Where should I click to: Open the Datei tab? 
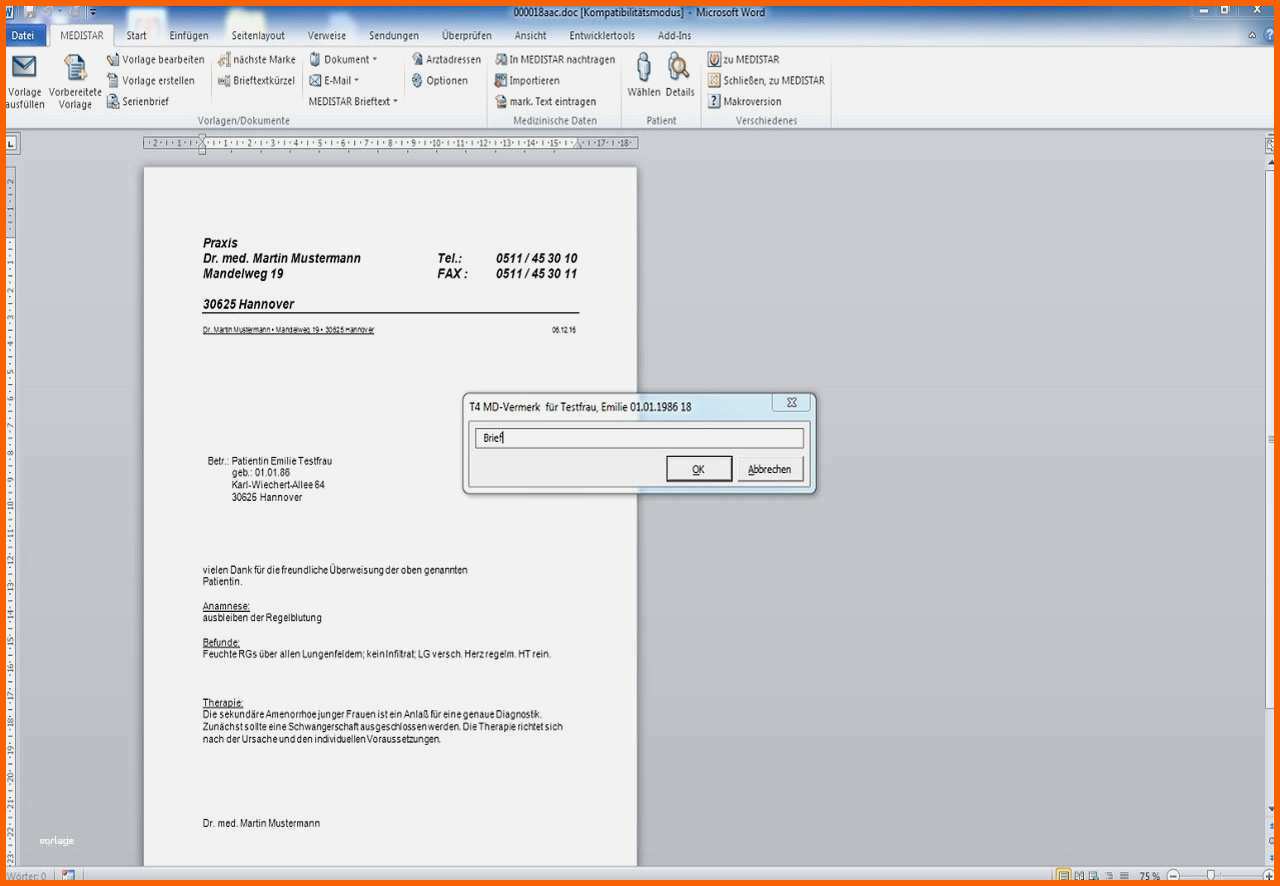click(x=23, y=36)
